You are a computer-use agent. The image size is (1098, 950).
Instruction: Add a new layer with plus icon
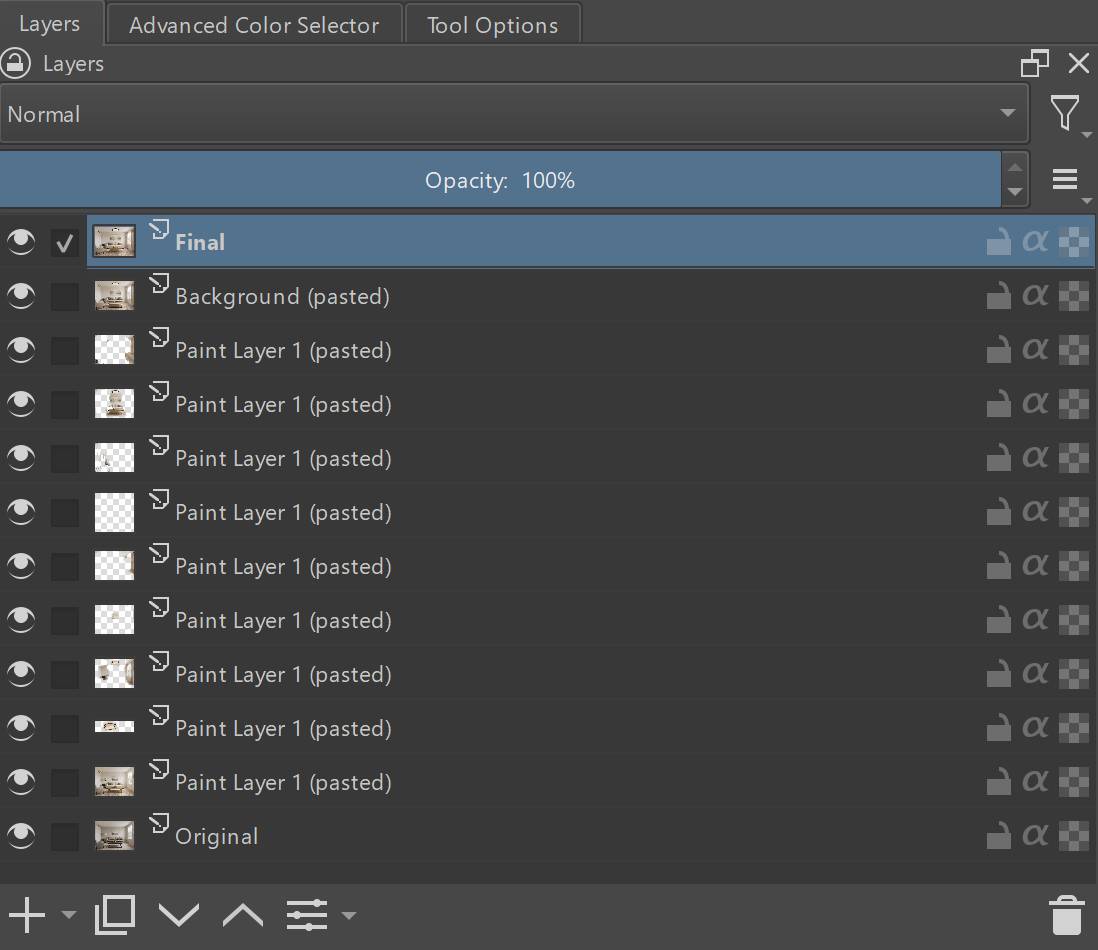[27, 915]
